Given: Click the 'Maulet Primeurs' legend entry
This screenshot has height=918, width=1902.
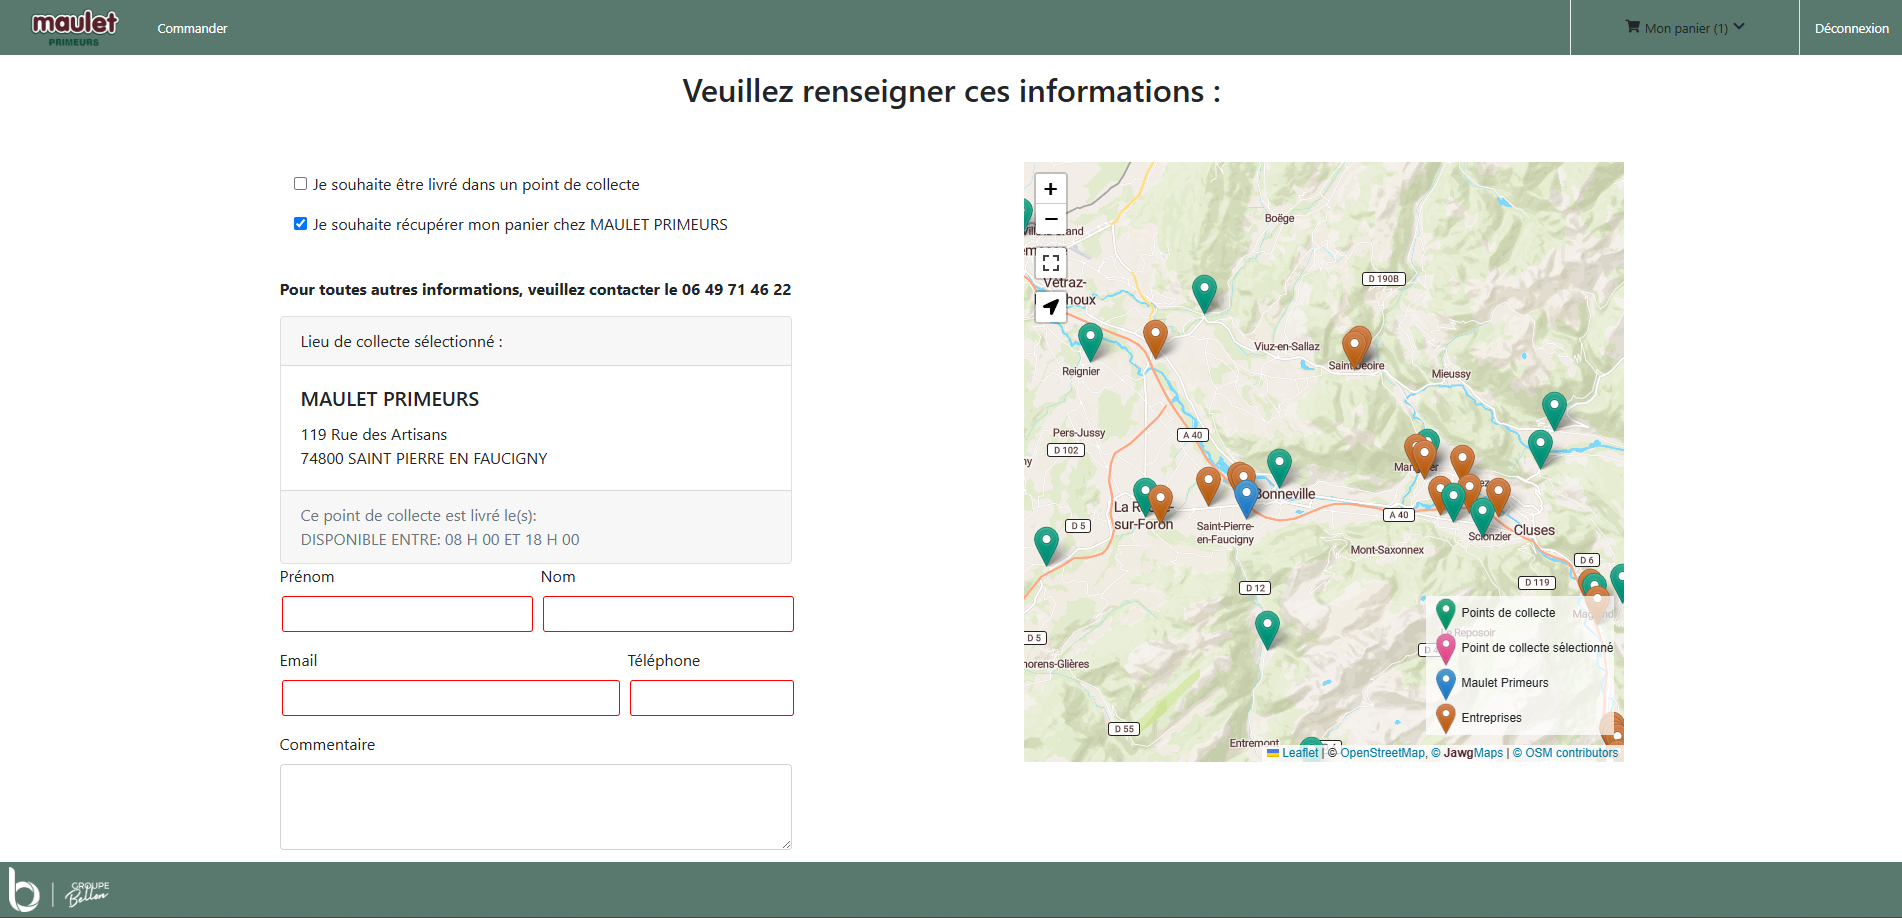Looking at the screenshot, I should coord(1504,683).
